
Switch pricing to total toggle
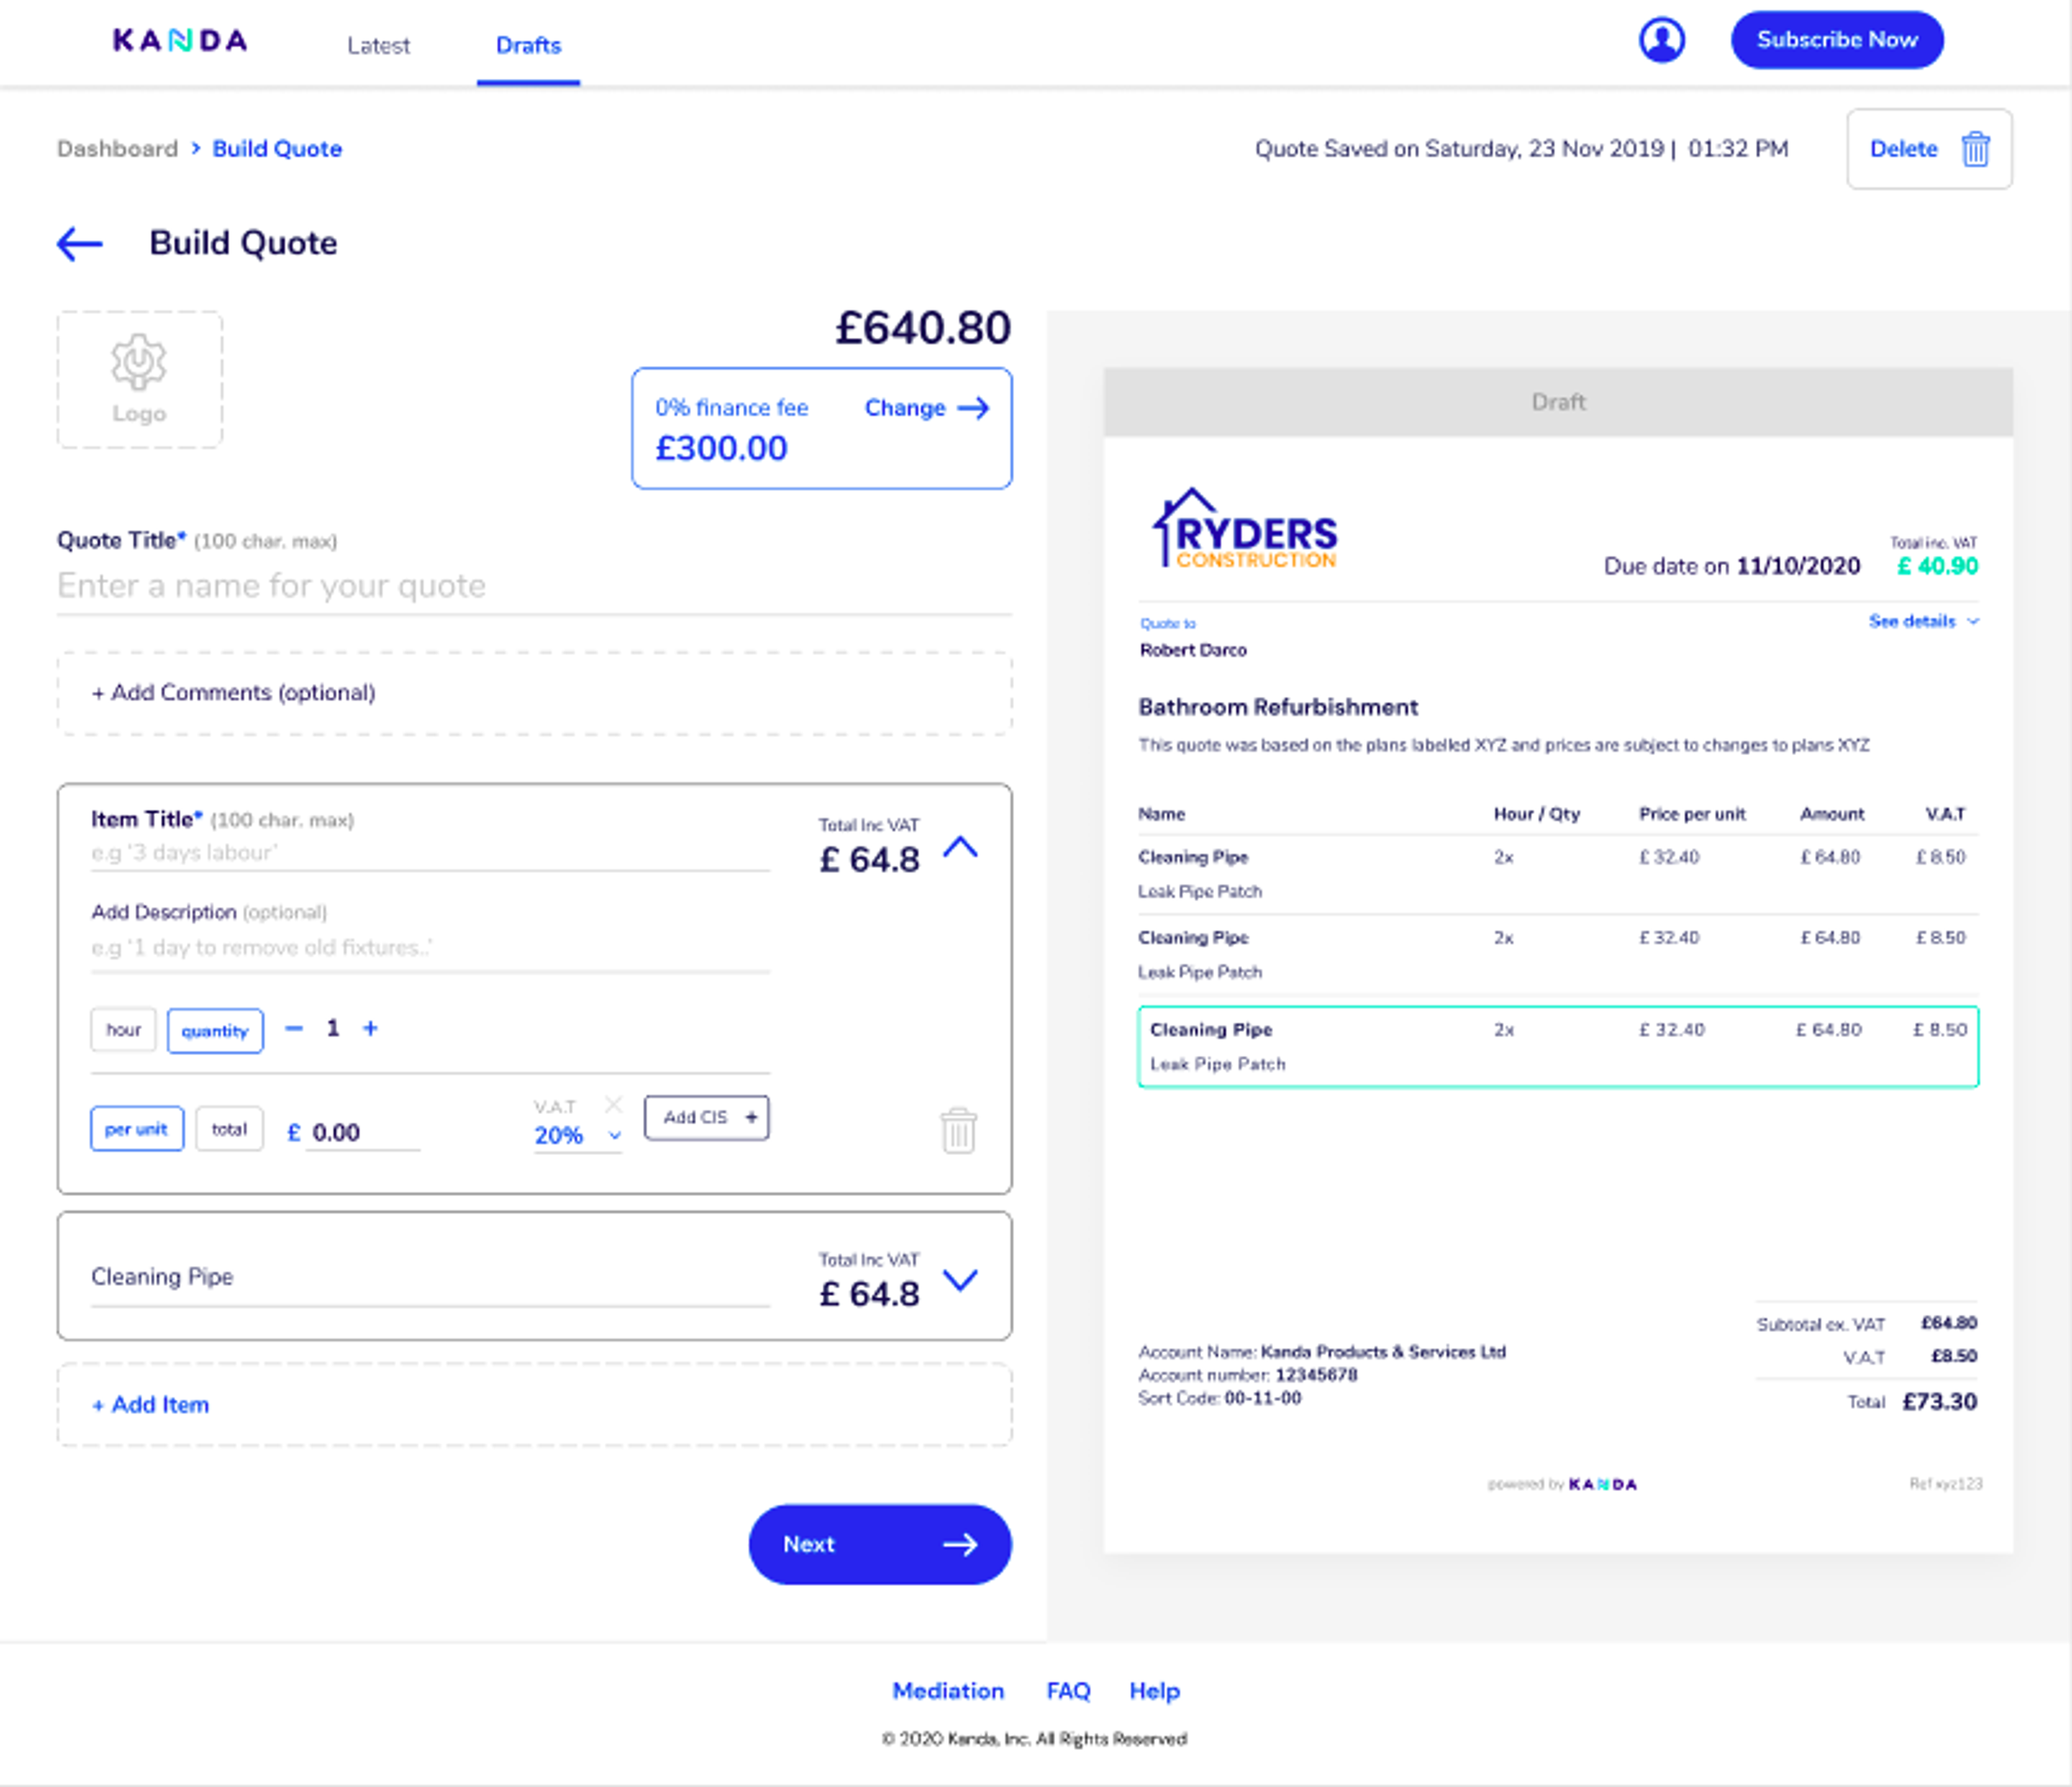(229, 1129)
